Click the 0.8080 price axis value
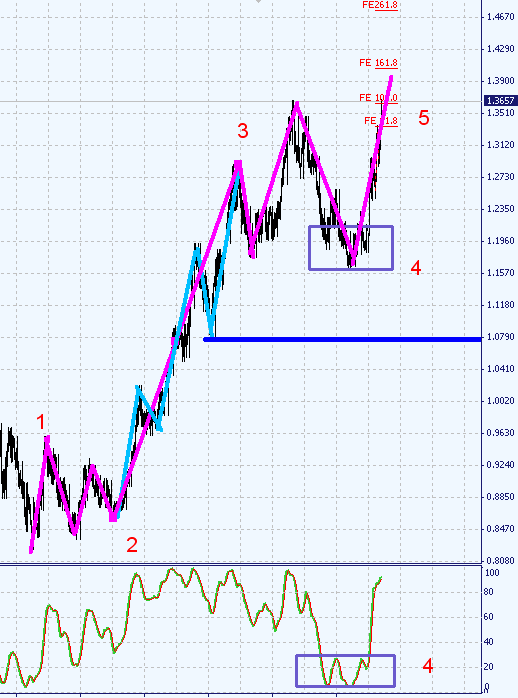518x698 pixels. [x=501, y=561]
